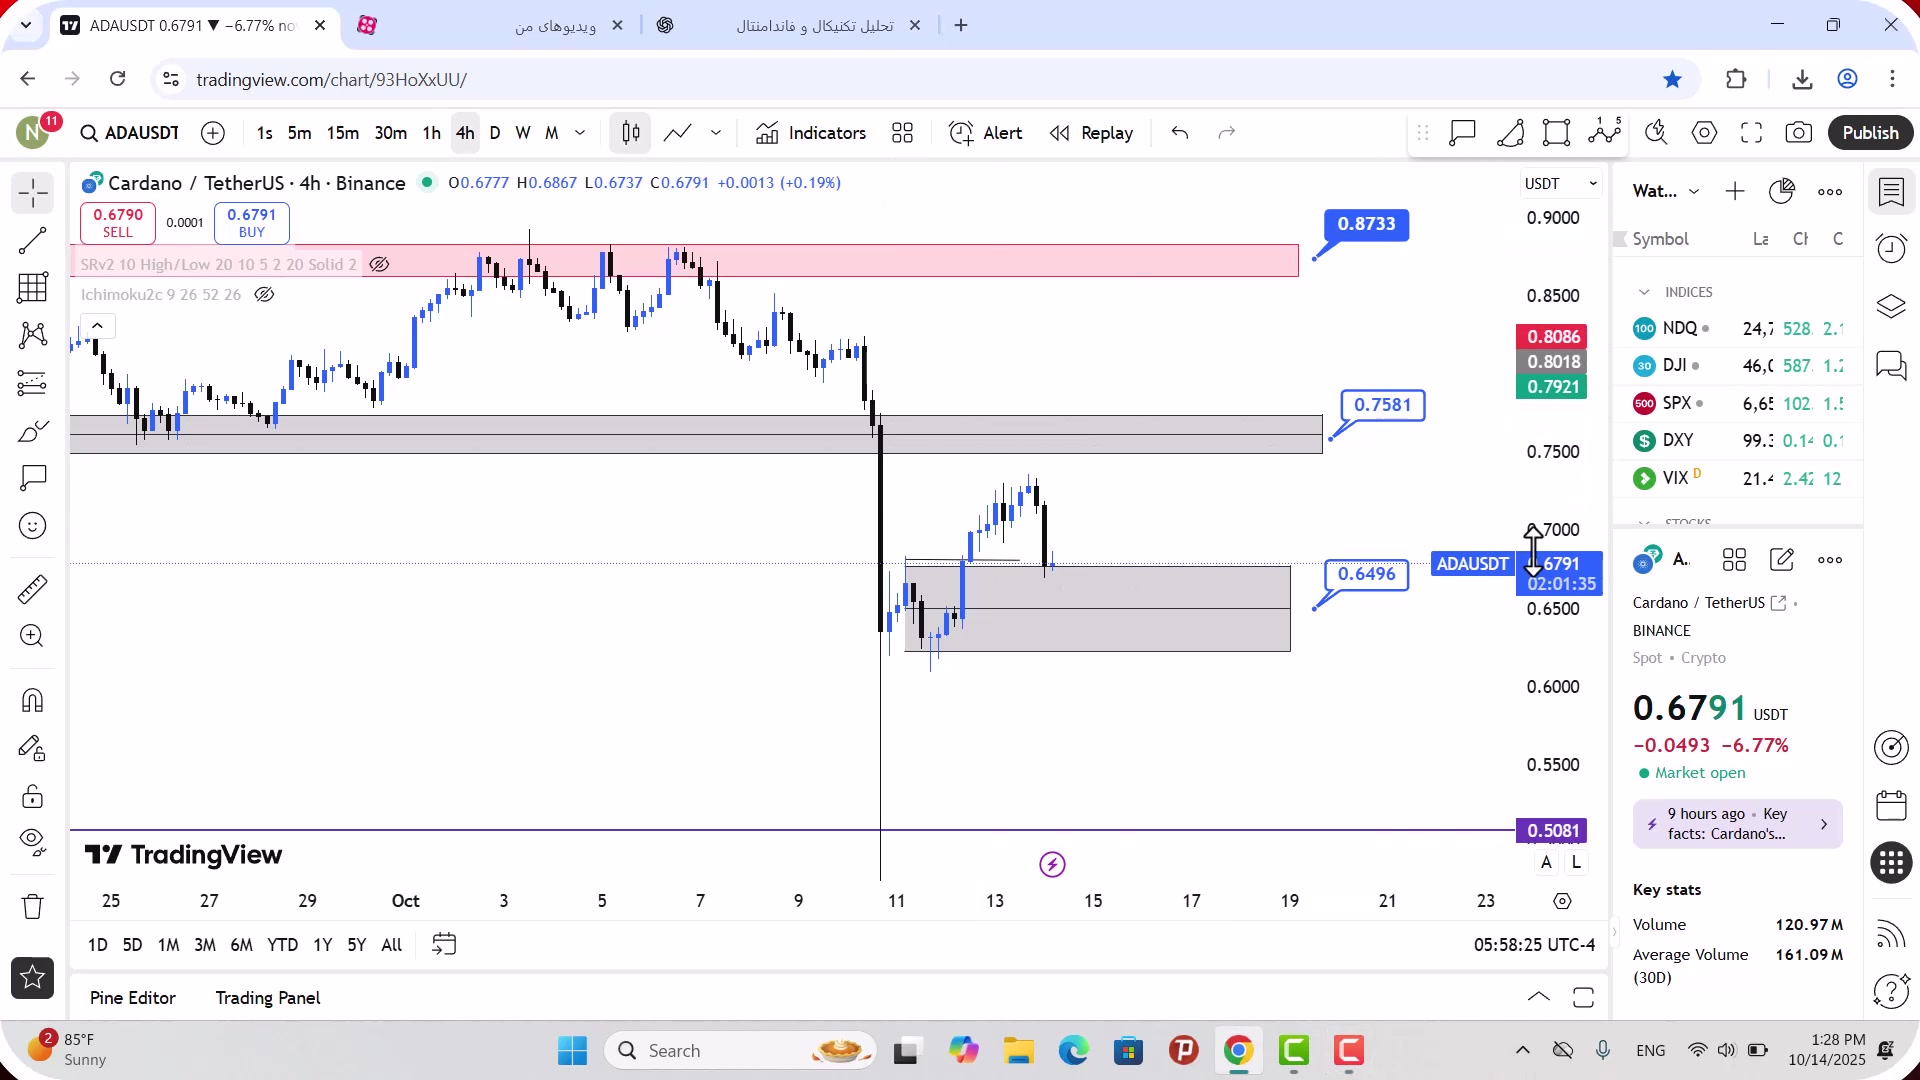The height and width of the screenshot is (1080, 1920).
Task: Select the 4h timeframe
Action: tap(465, 133)
